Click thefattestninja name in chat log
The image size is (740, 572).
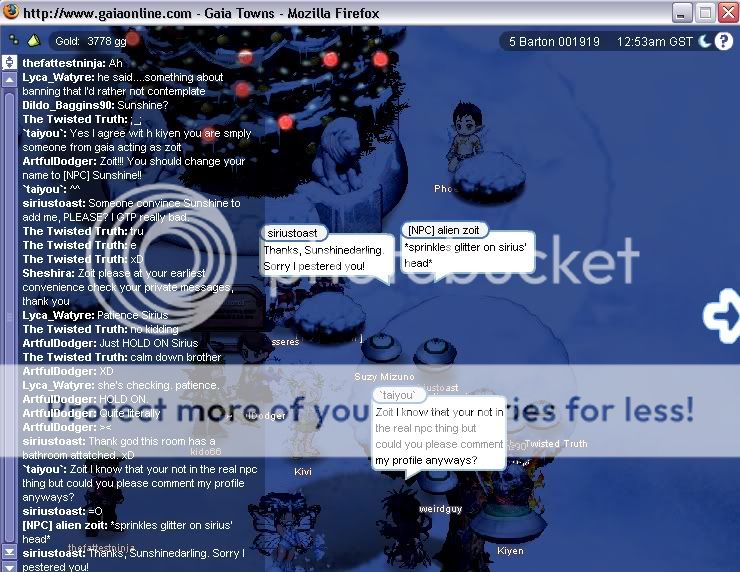[x=64, y=63]
